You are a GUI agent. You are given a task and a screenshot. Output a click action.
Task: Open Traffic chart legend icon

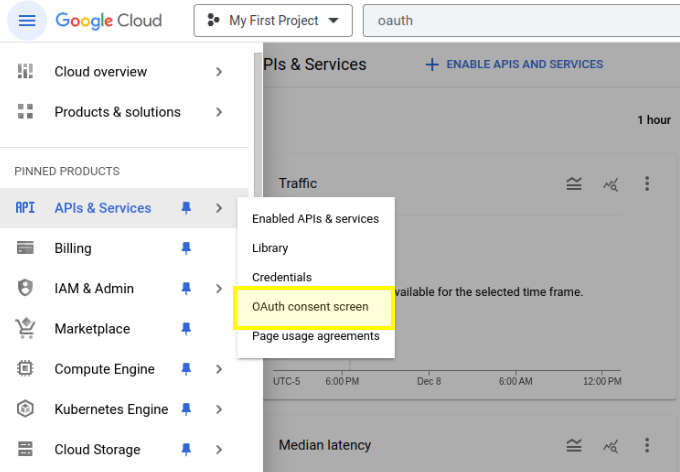(574, 184)
